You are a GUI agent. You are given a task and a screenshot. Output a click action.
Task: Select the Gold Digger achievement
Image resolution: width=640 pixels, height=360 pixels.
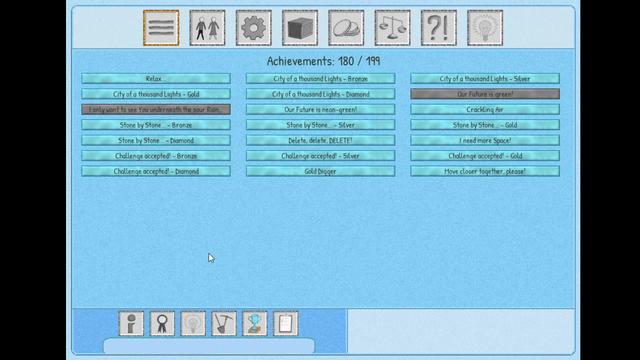point(320,171)
